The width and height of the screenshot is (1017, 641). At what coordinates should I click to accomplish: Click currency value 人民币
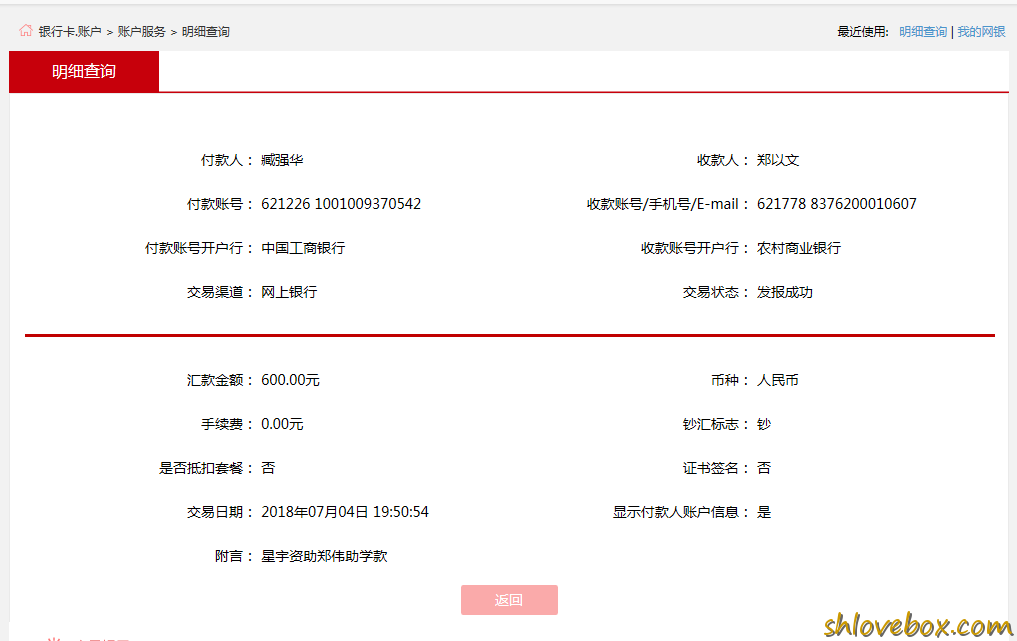click(778, 380)
